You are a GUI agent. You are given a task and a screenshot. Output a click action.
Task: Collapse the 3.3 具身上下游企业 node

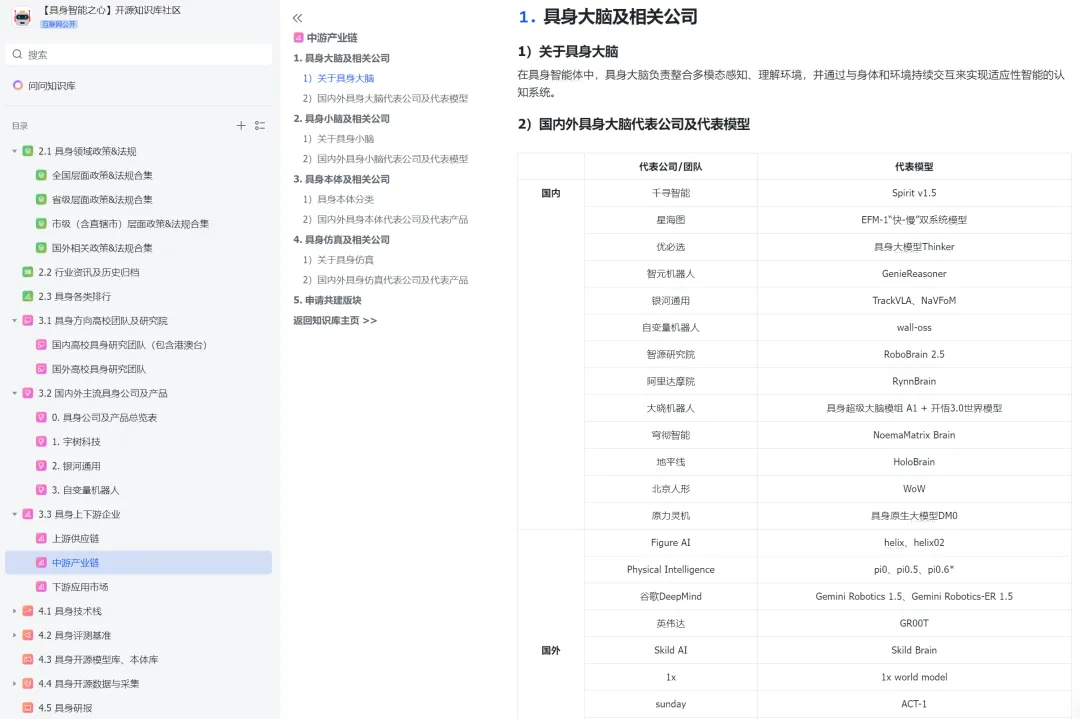click(14, 514)
